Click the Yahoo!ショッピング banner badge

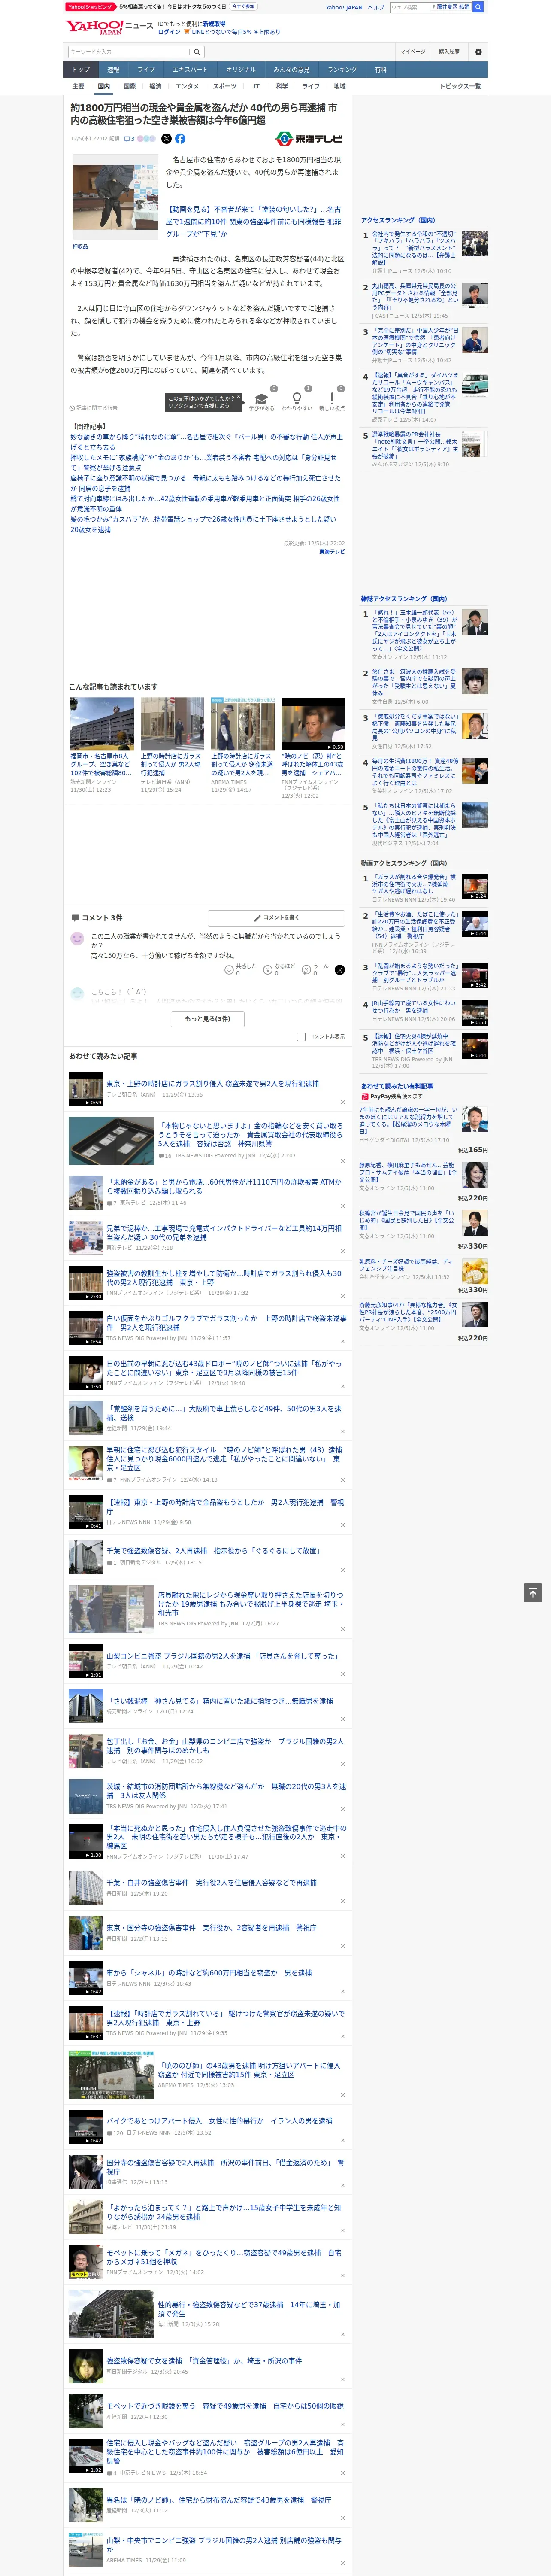tap(91, 6)
